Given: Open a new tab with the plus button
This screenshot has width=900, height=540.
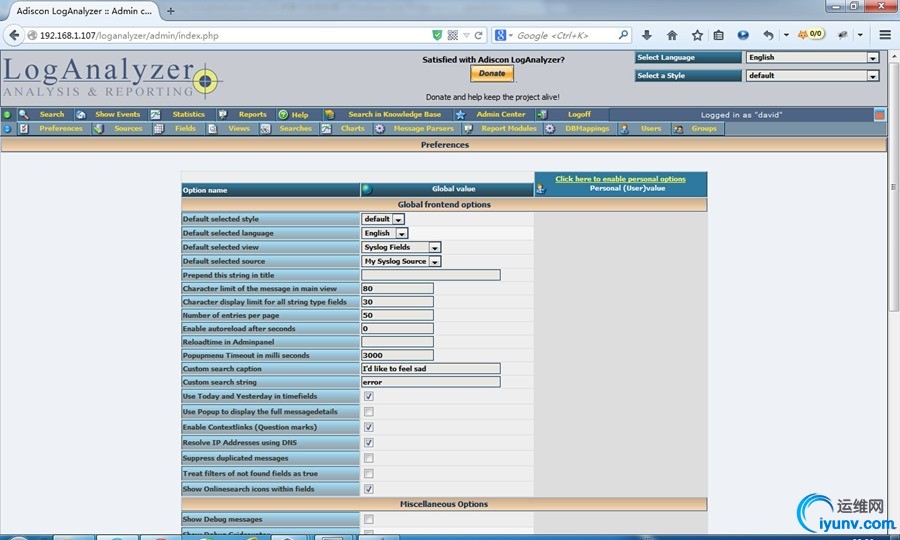Looking at the screenshot, I should pyautogui.click(x=170, y=11).
